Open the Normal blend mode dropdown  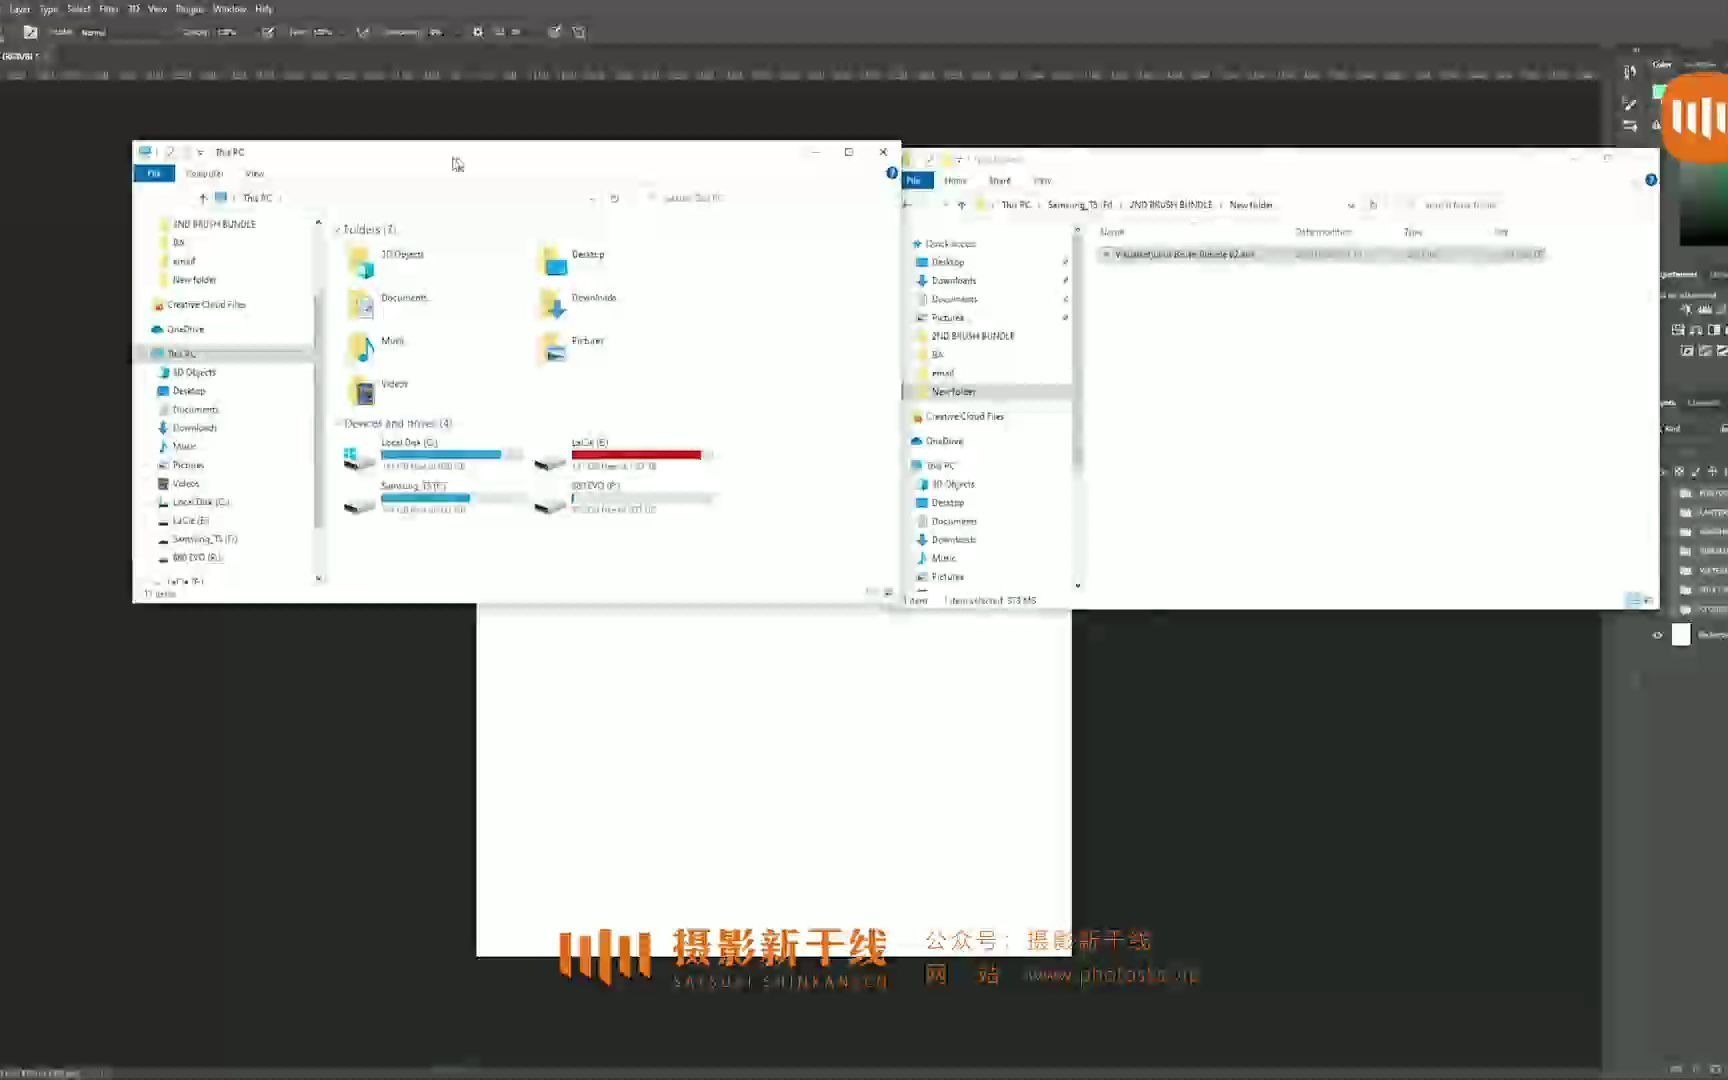point(95,31)
